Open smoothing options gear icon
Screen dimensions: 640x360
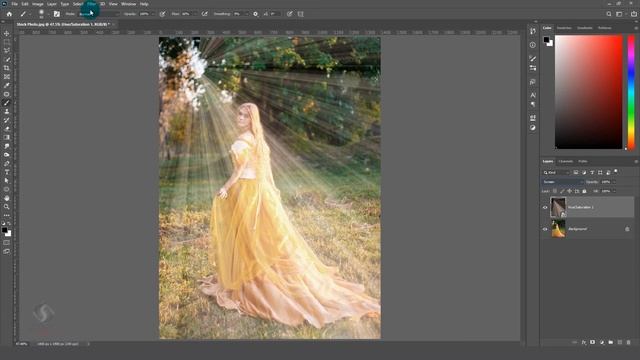coord(256,14)
